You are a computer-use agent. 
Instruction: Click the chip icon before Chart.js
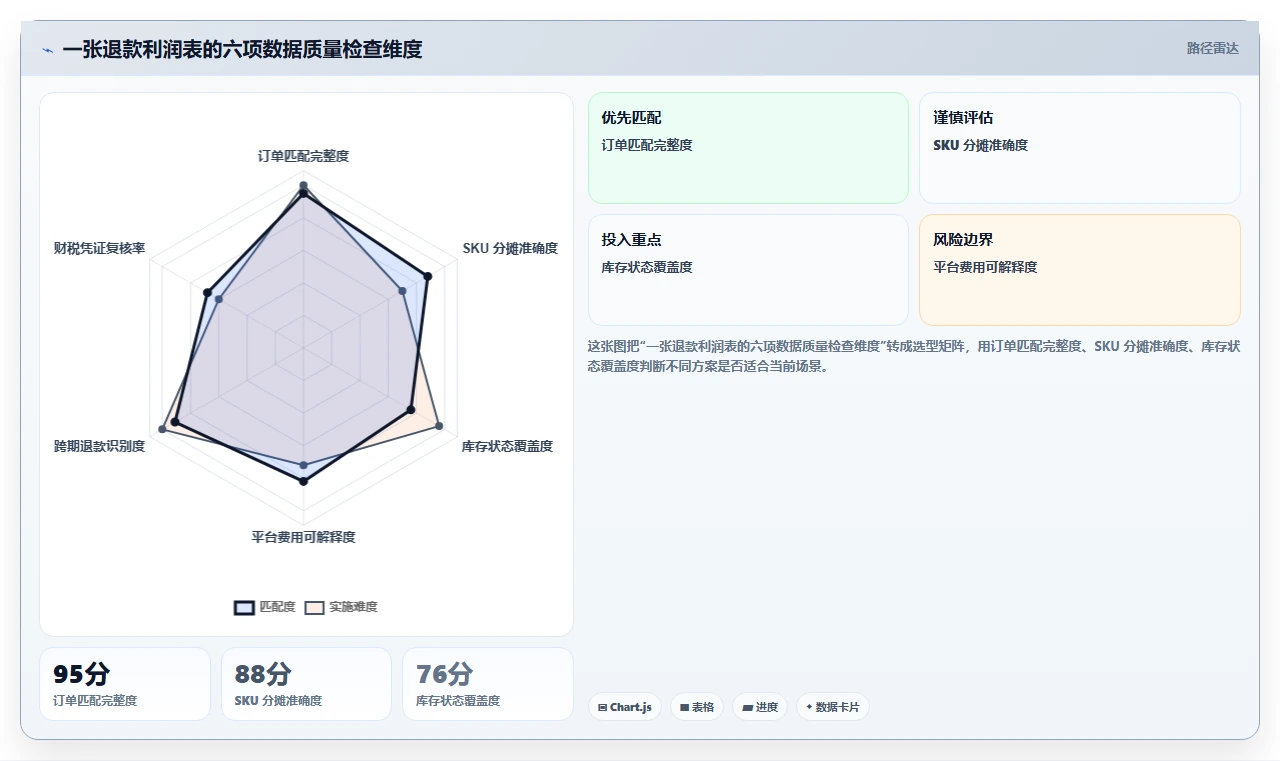click(602, 707)
